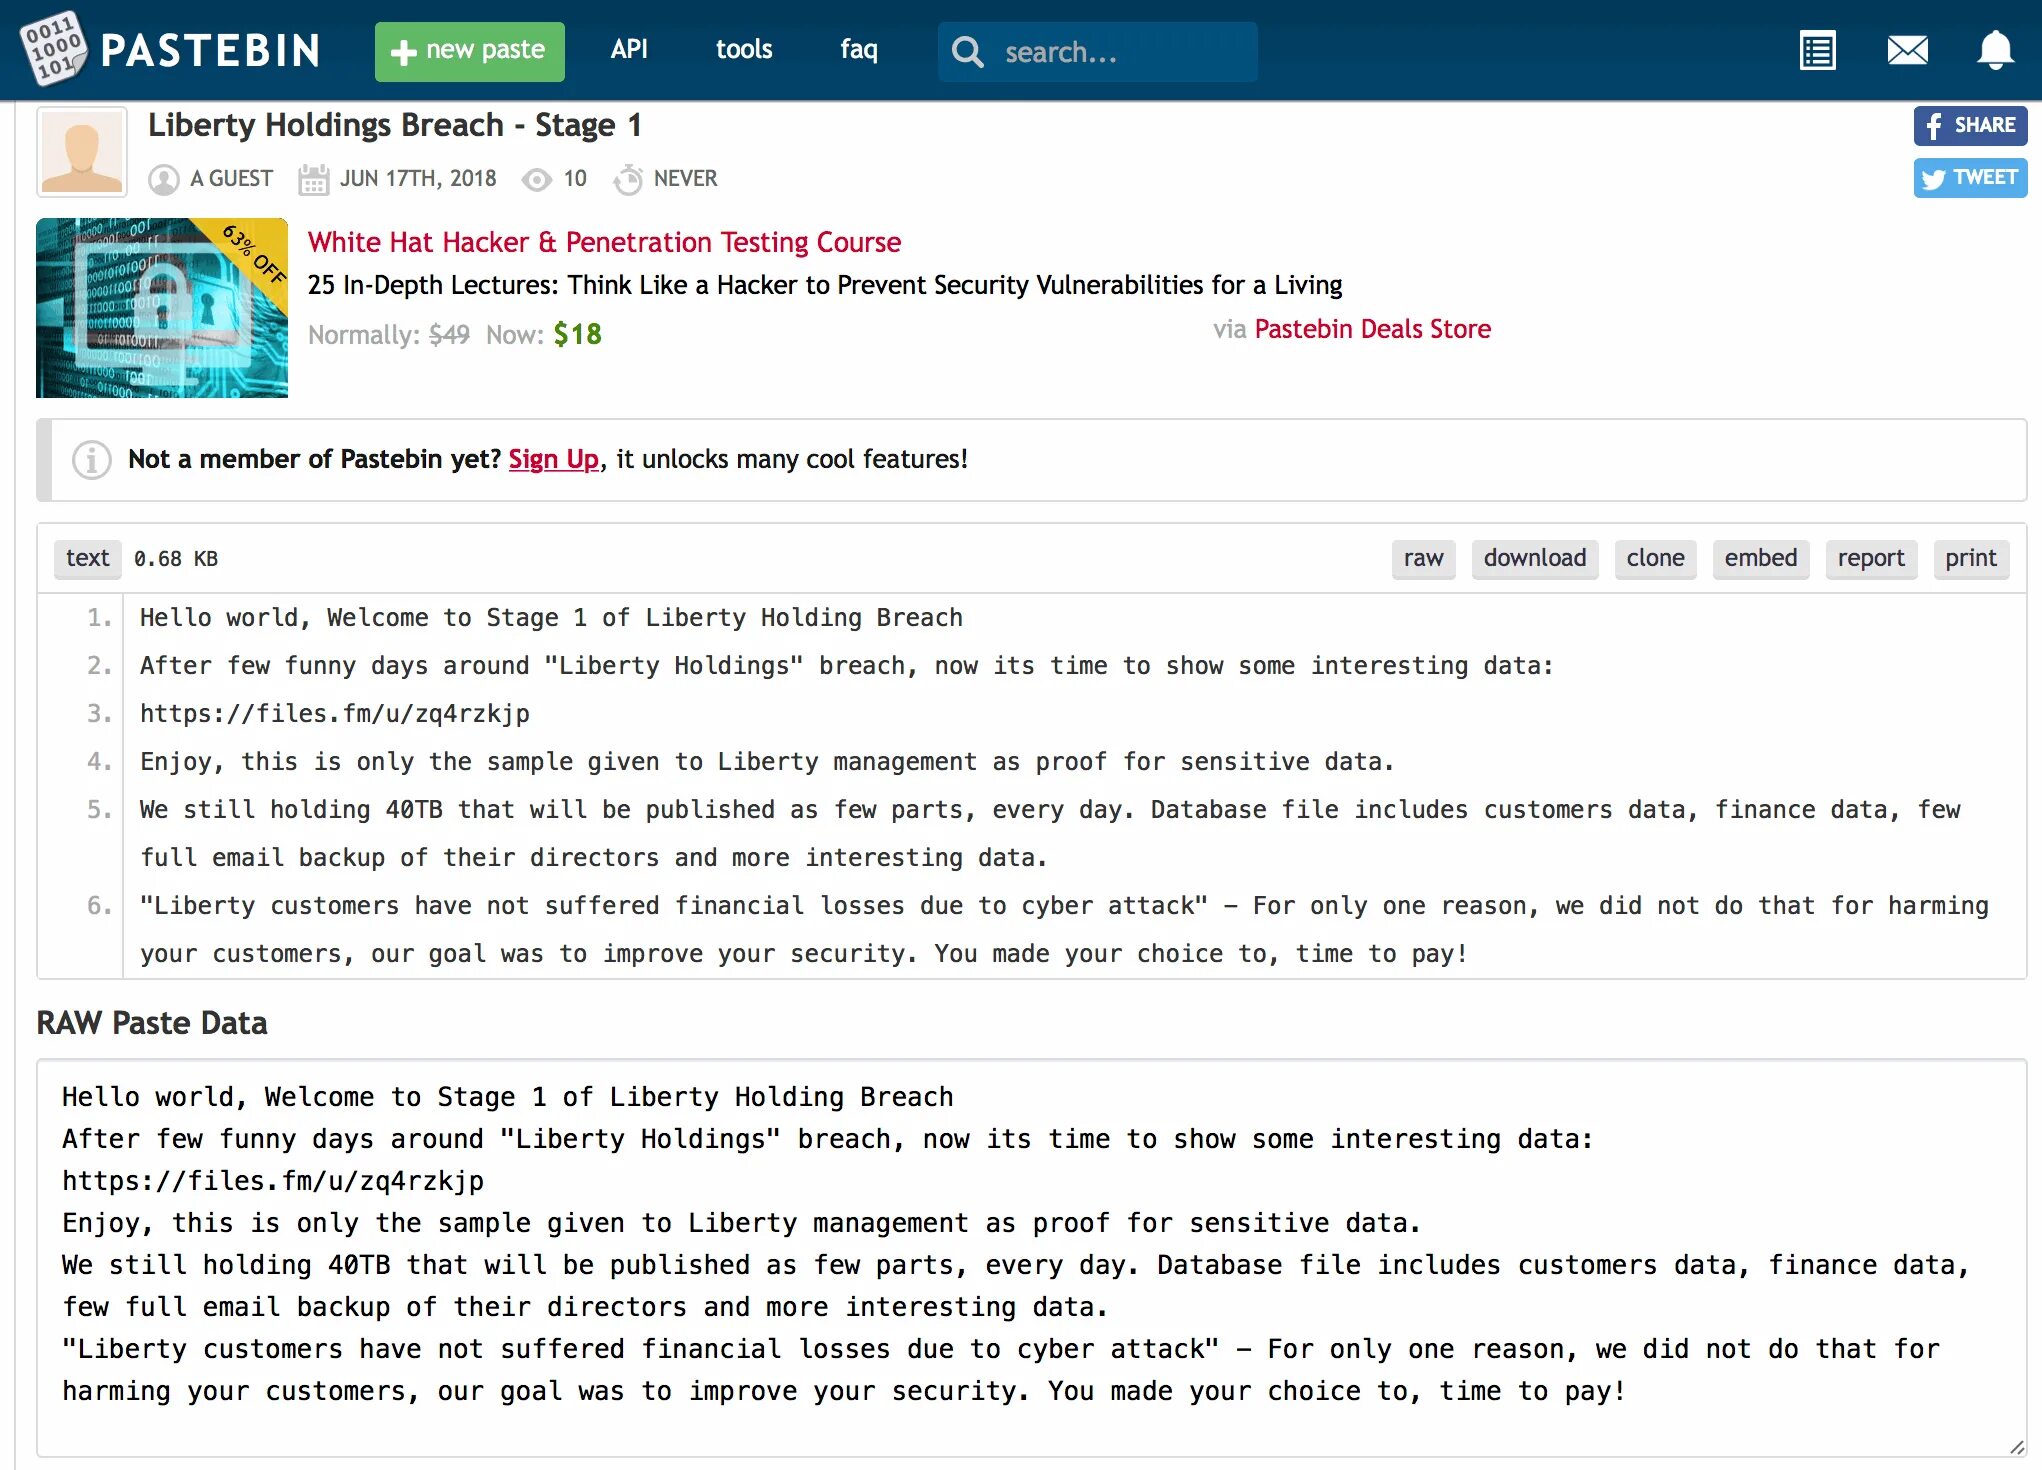Visit Pastebin Deals Store link
Viewport: 2042px width, 1470px height.
pyautogui.click(x=1372, y=329)
